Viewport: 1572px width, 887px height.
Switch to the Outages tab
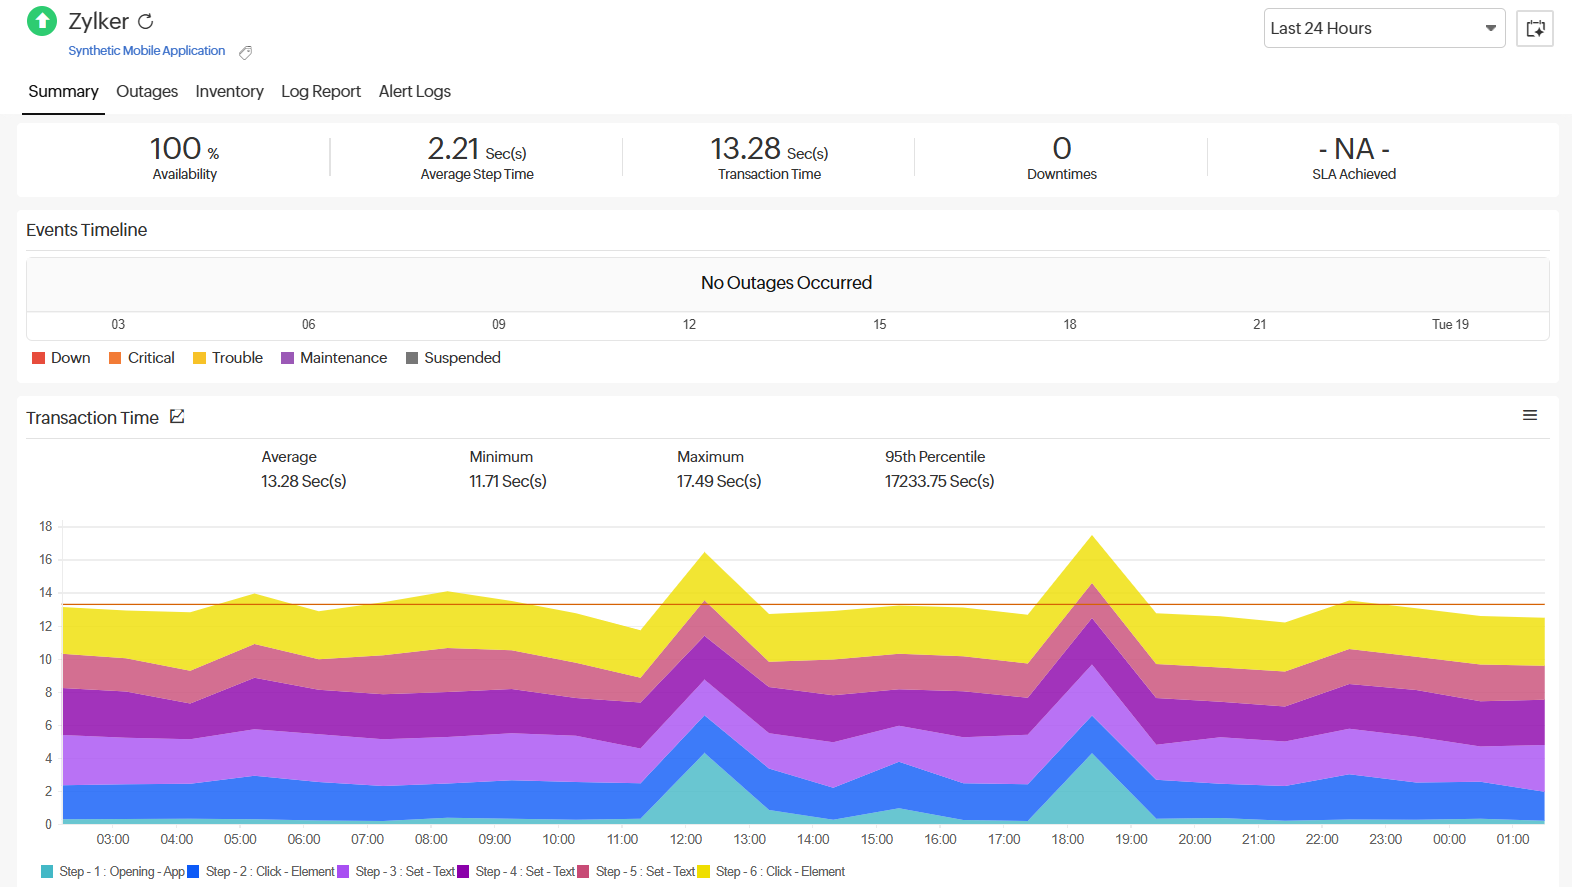(x=147, y=91)
